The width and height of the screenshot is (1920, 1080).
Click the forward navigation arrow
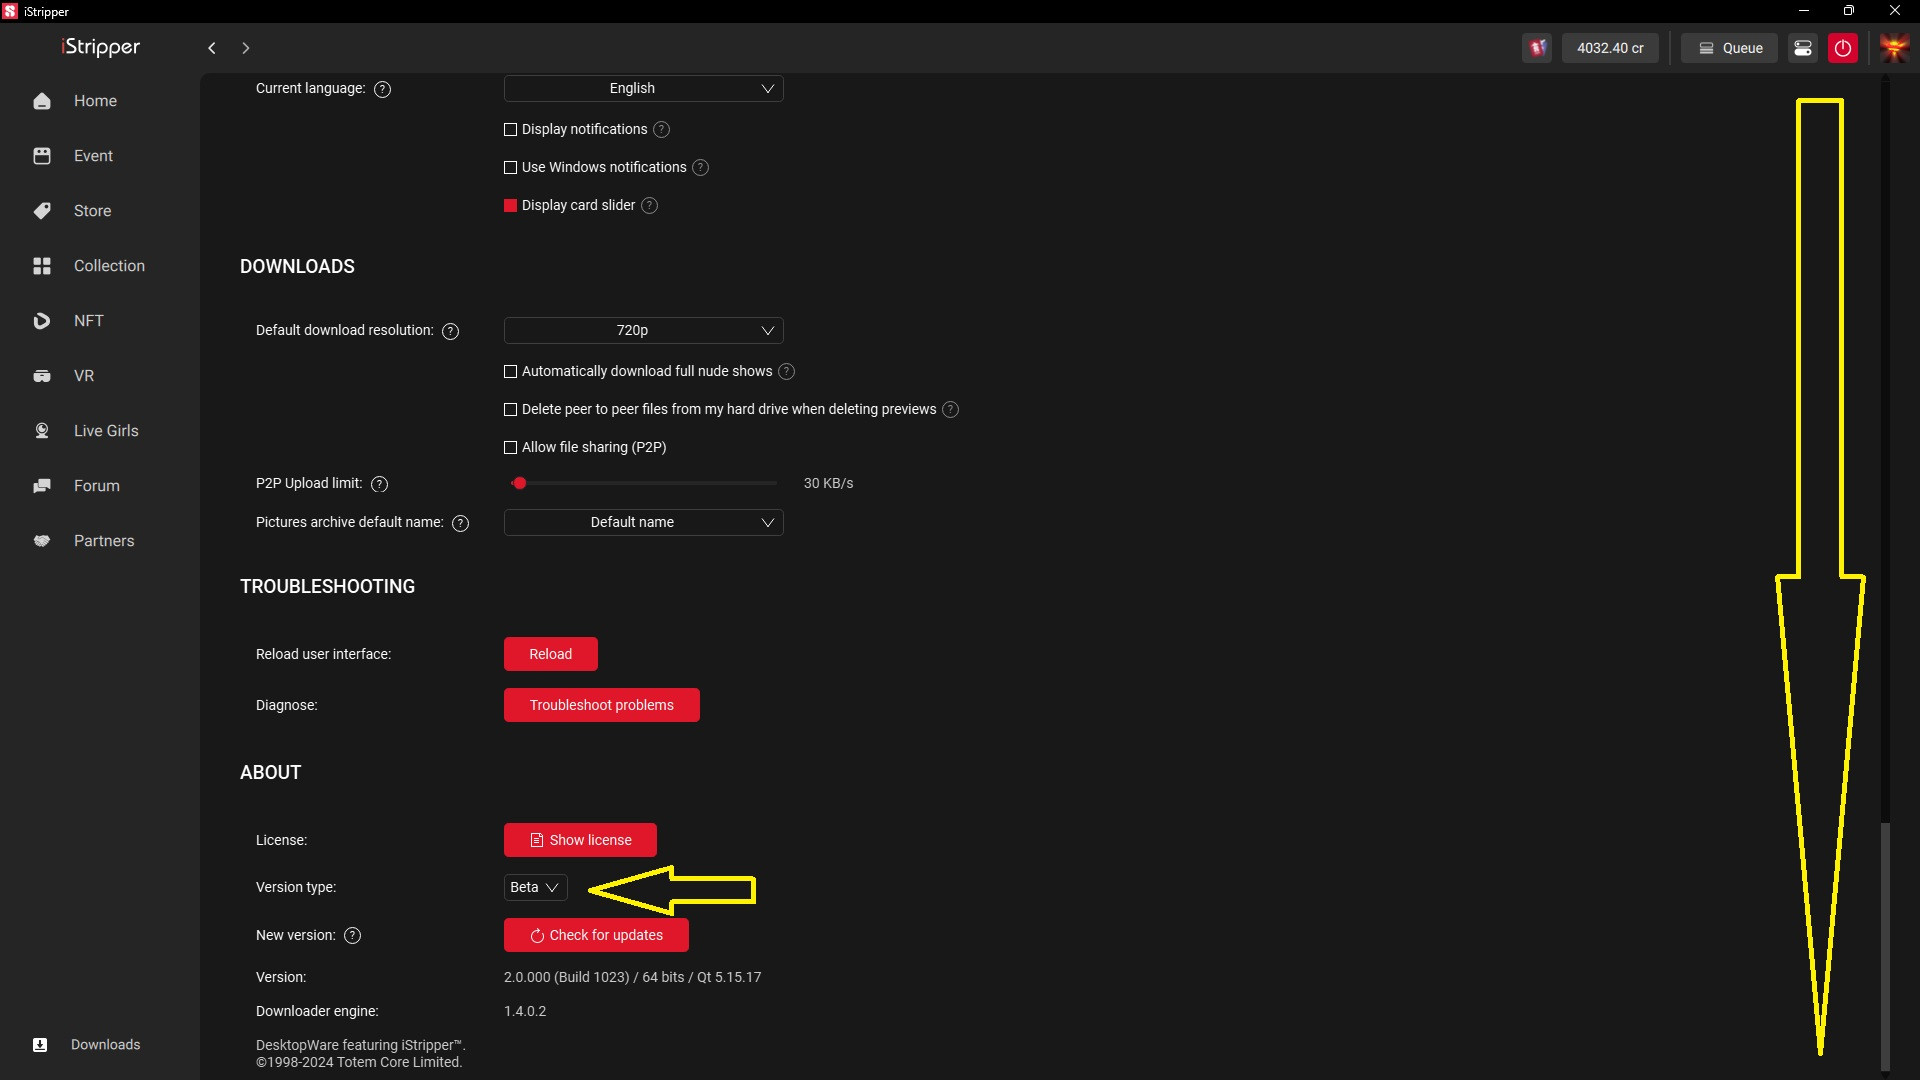click(x=246, y=48)
